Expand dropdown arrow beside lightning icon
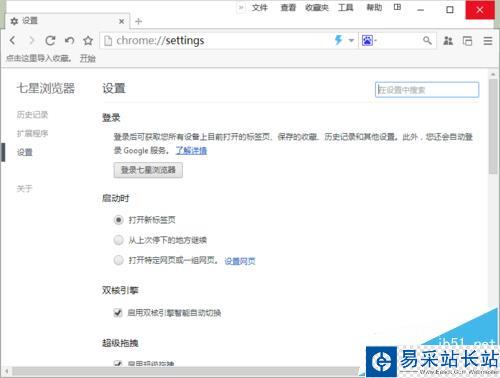Screen dimensions: 500x378 tap(351, 41)
